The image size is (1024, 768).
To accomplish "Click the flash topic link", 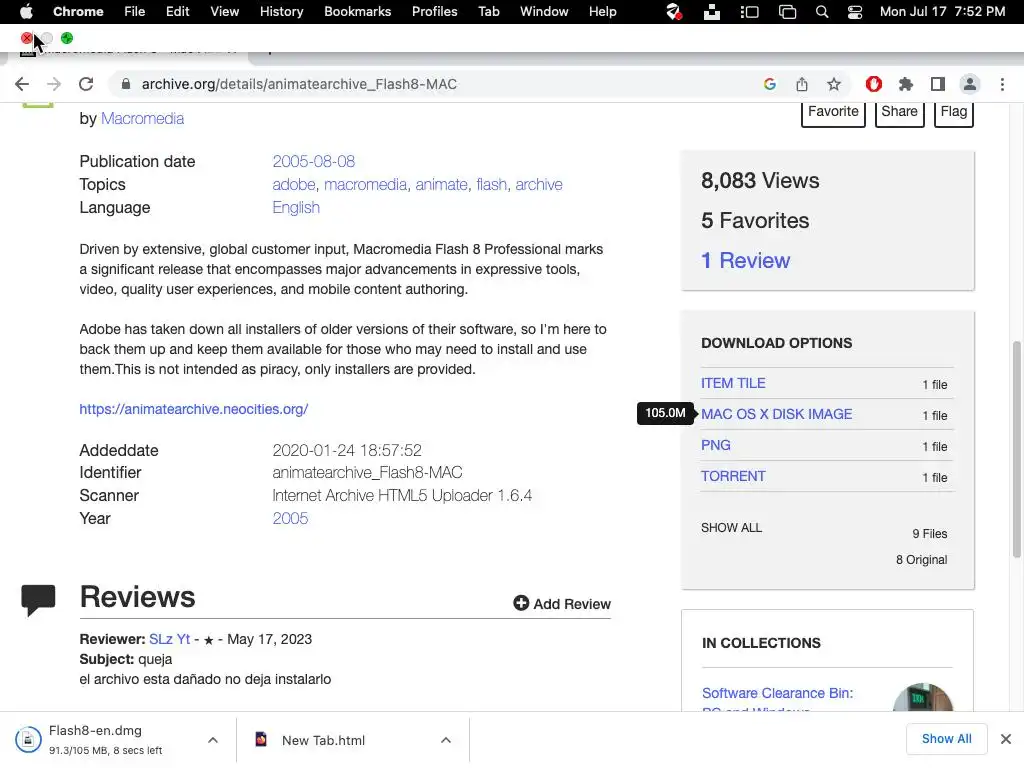I will click(492, 185).
